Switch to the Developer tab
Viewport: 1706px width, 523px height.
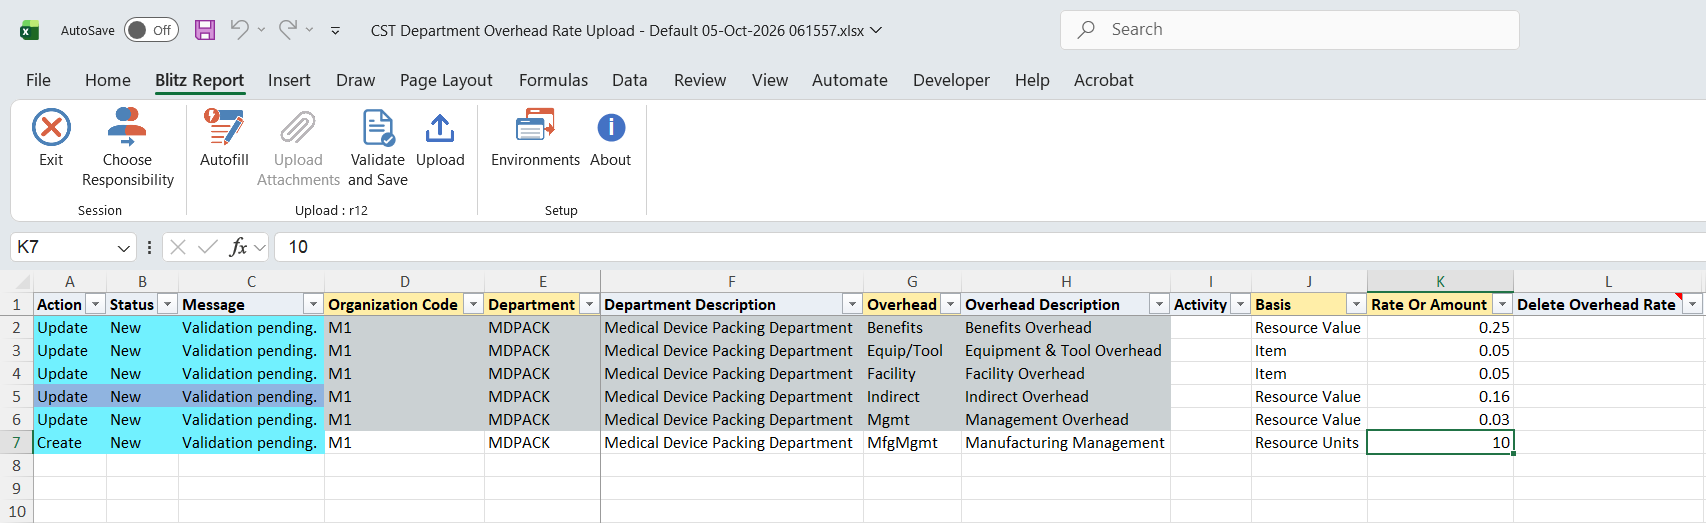coord(951,80)
